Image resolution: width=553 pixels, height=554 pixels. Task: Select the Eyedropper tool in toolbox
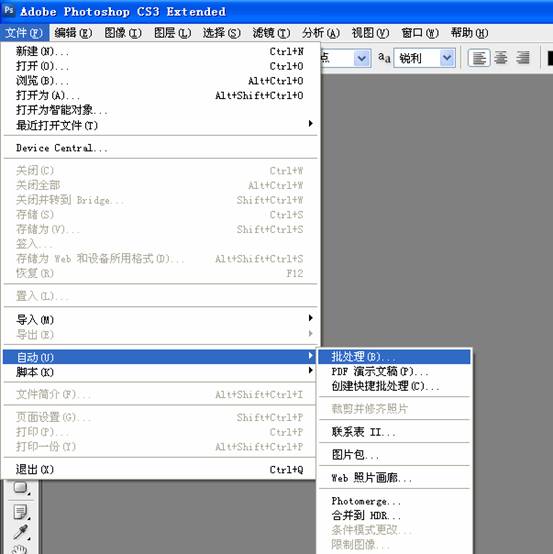pyautogui.click(x=20, y=532)
